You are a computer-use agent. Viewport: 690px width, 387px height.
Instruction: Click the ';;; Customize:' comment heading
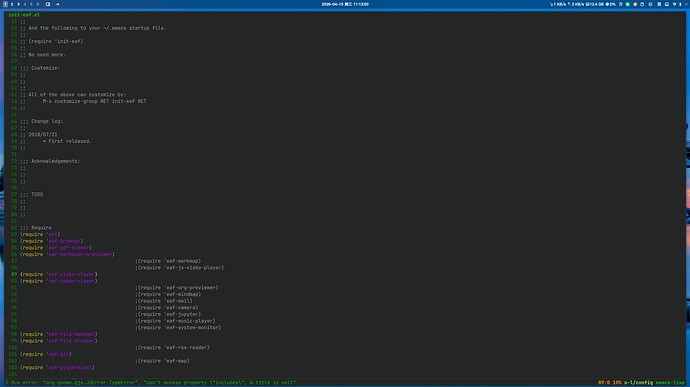coord(40,68)
